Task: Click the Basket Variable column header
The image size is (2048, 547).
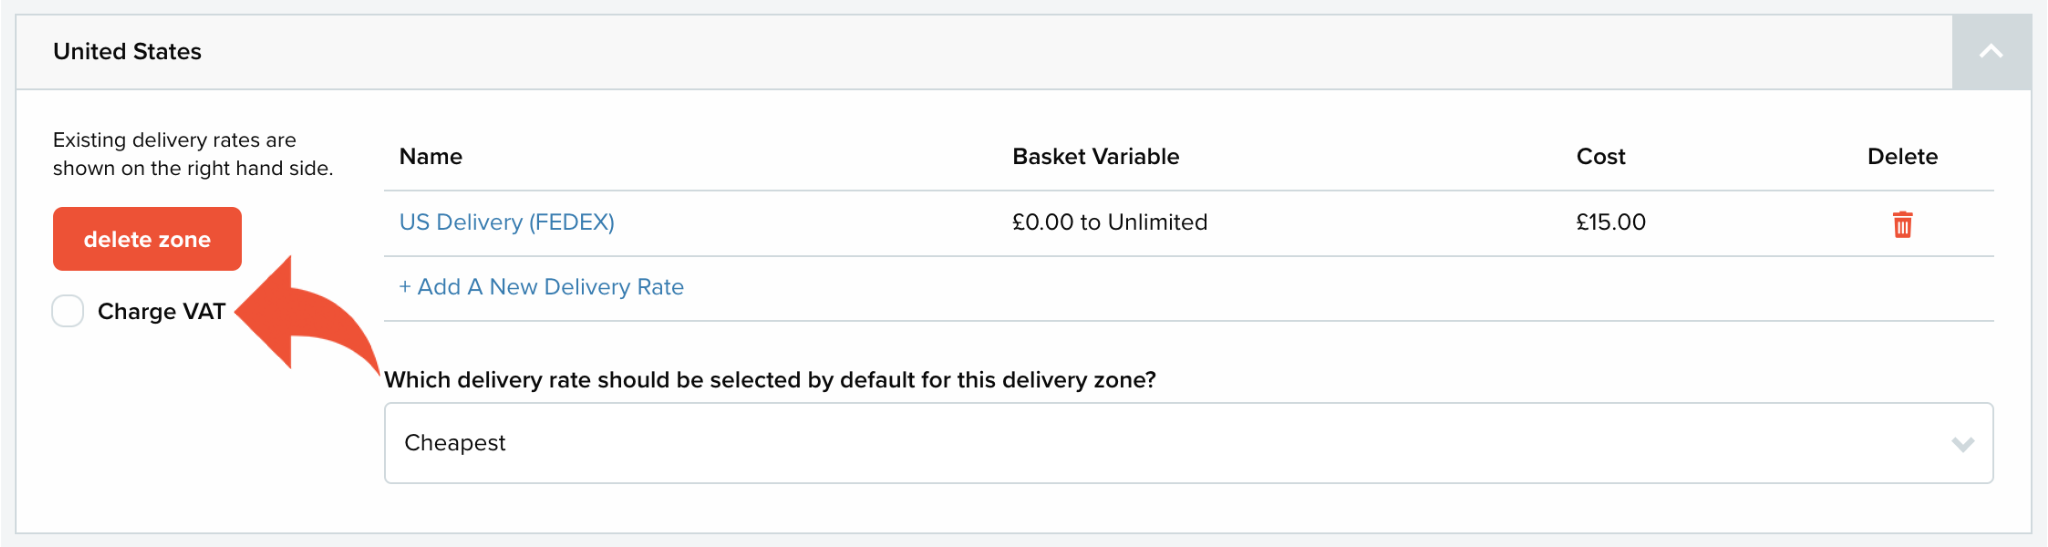Action: point(1095,156)
